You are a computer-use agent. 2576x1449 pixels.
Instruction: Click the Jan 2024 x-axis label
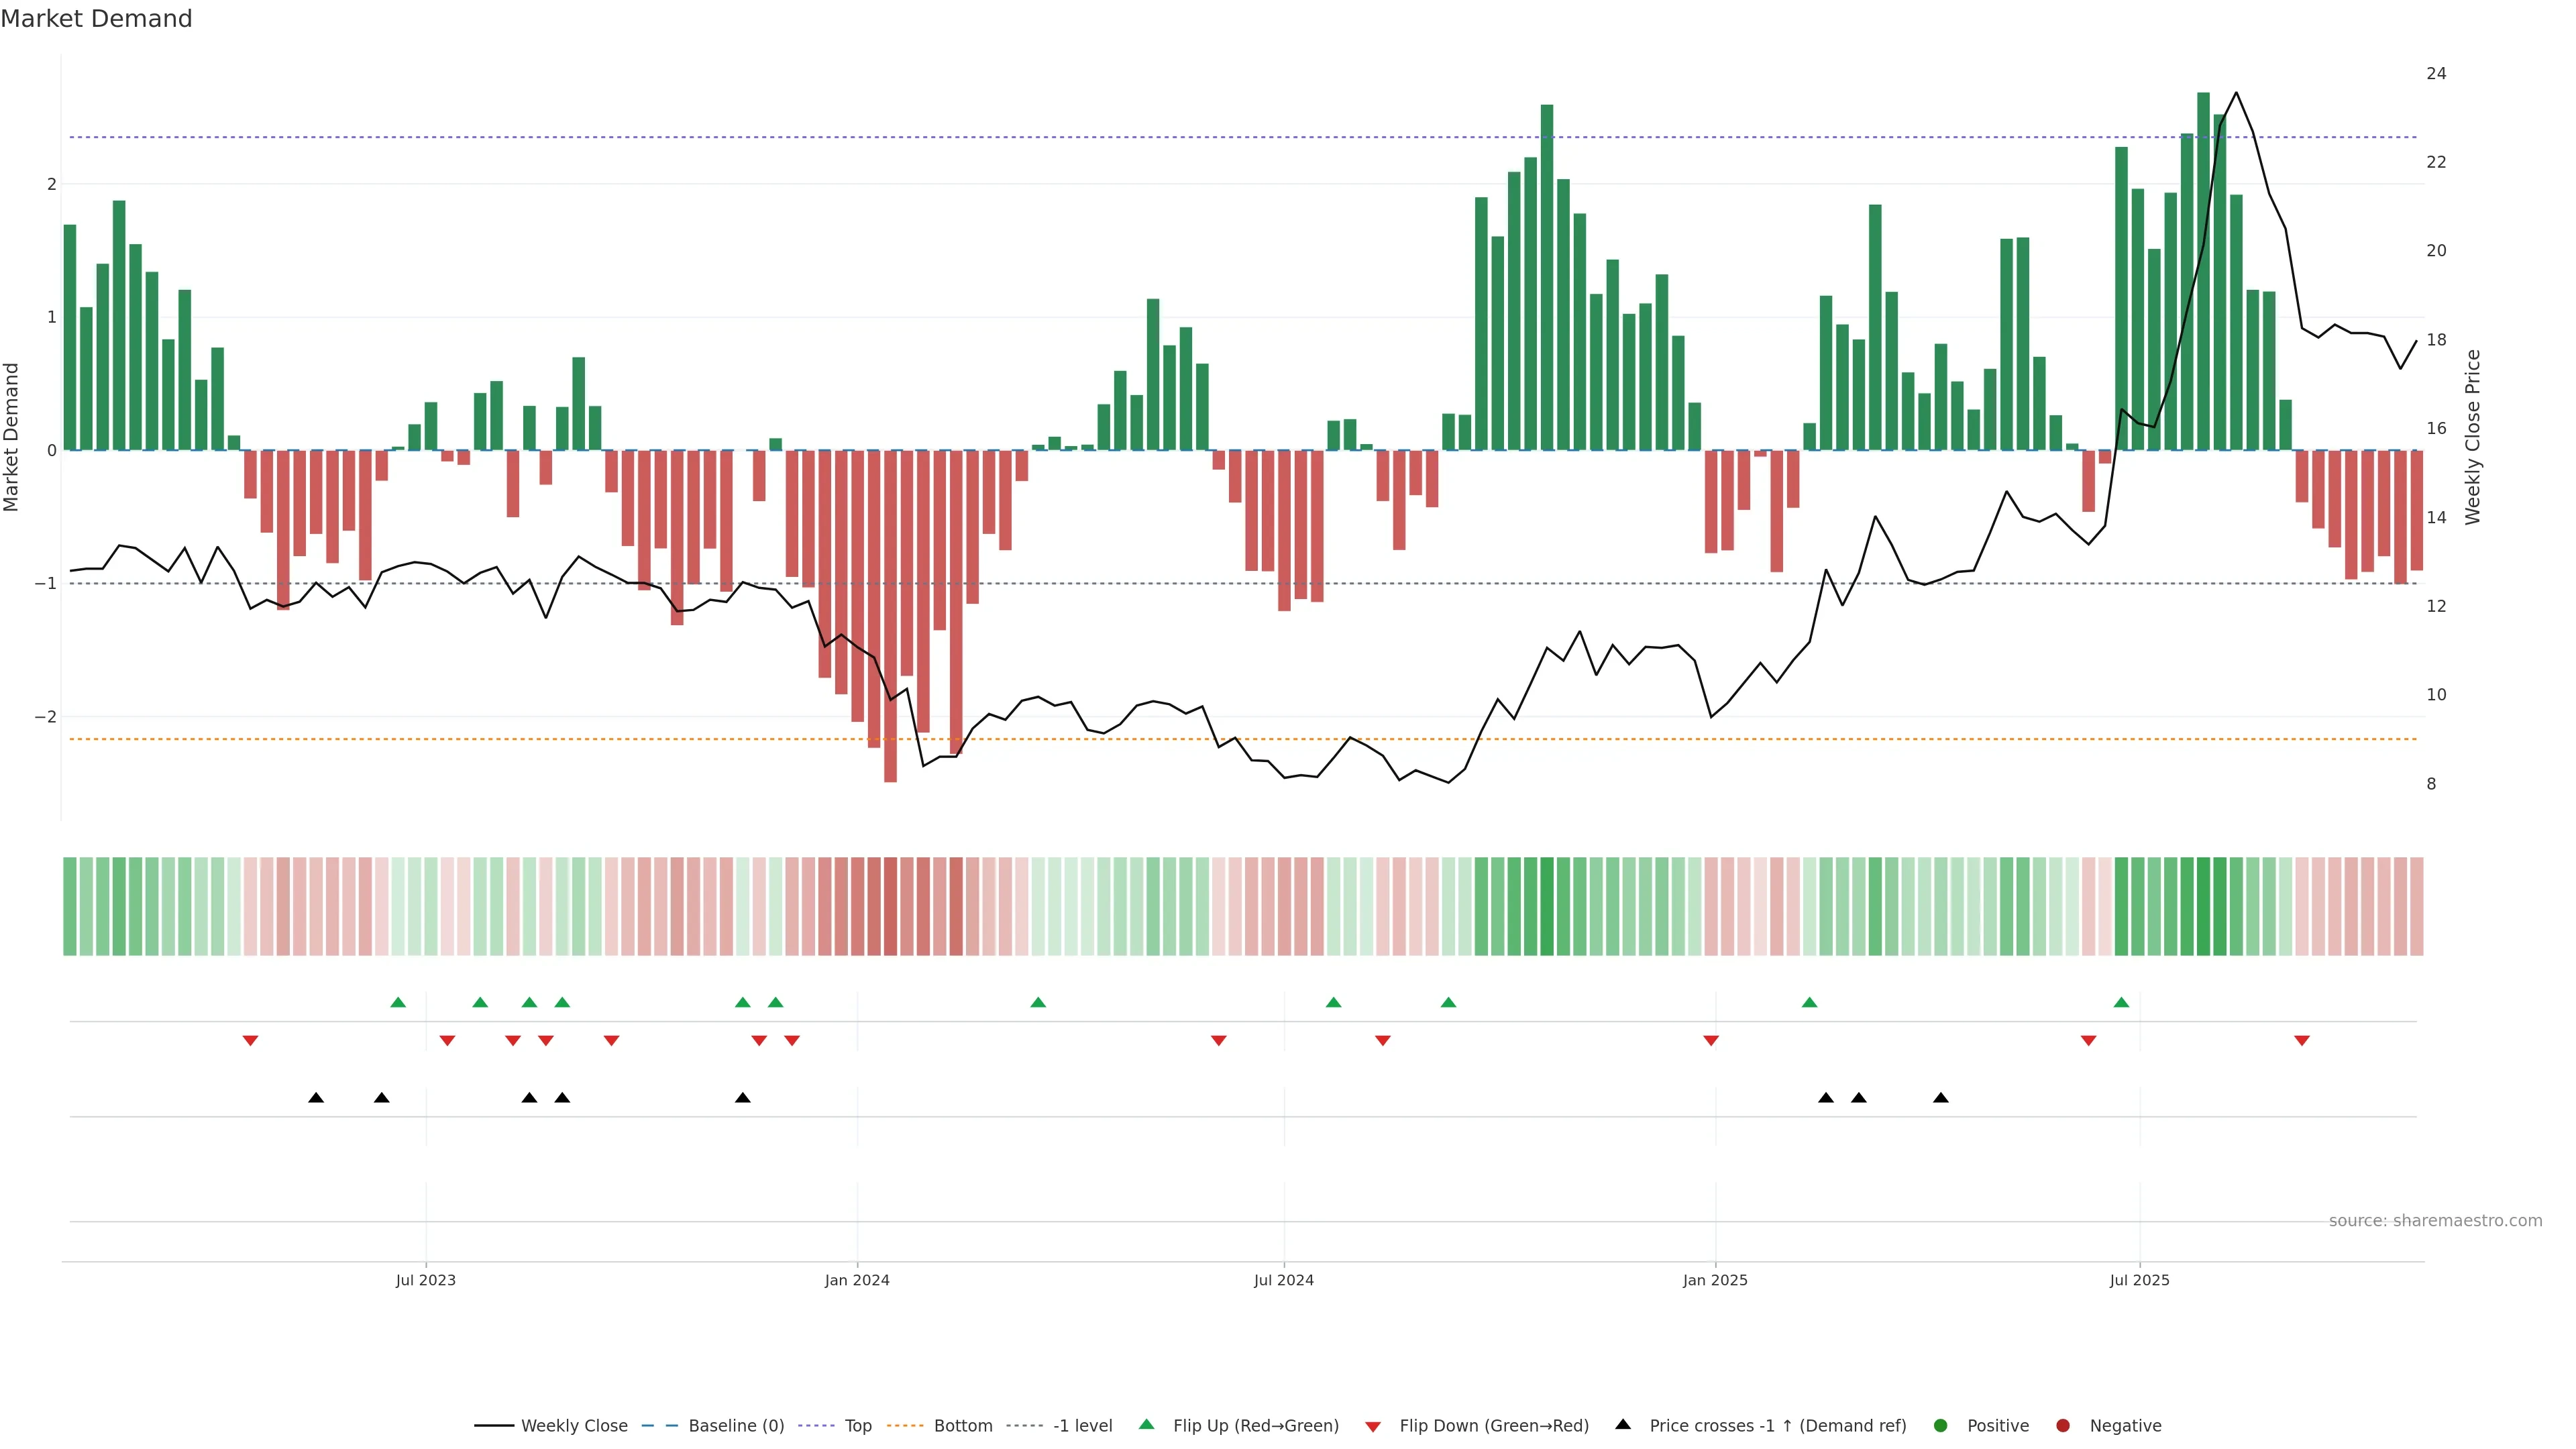point(857,1280)
